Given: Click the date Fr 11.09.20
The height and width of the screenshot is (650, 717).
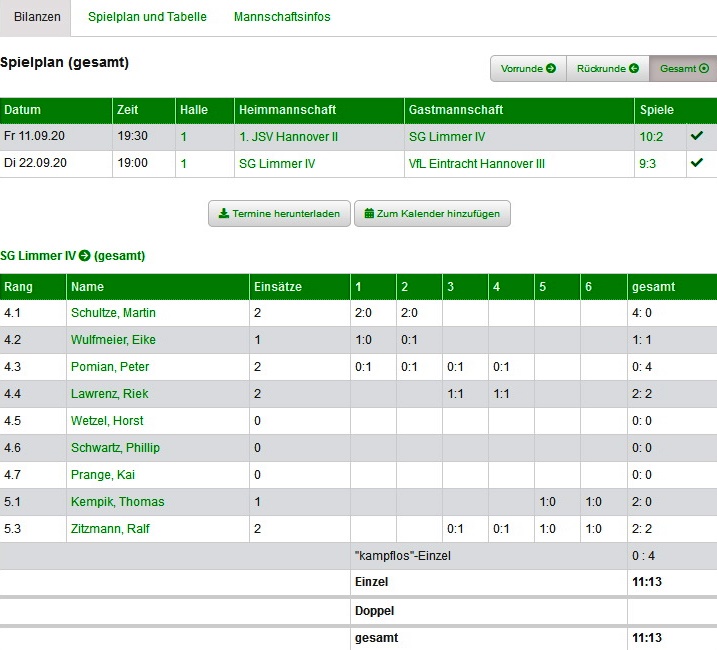Looking at the screenshot, I should tap(34, 136).
